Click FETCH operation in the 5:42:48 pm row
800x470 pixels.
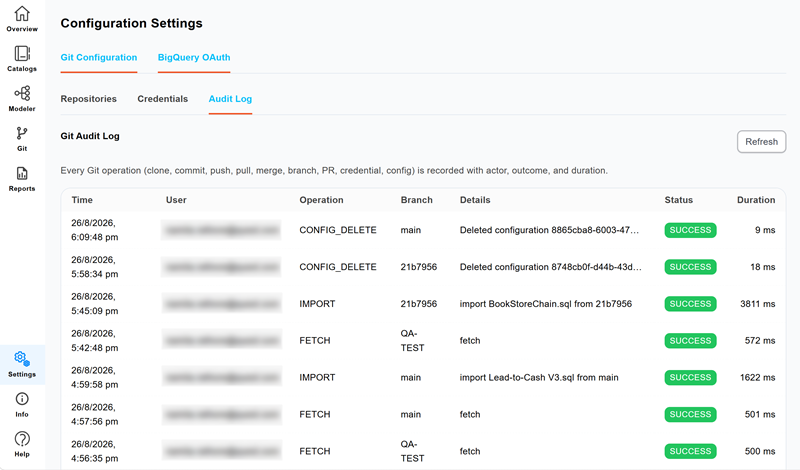(315, 340)
